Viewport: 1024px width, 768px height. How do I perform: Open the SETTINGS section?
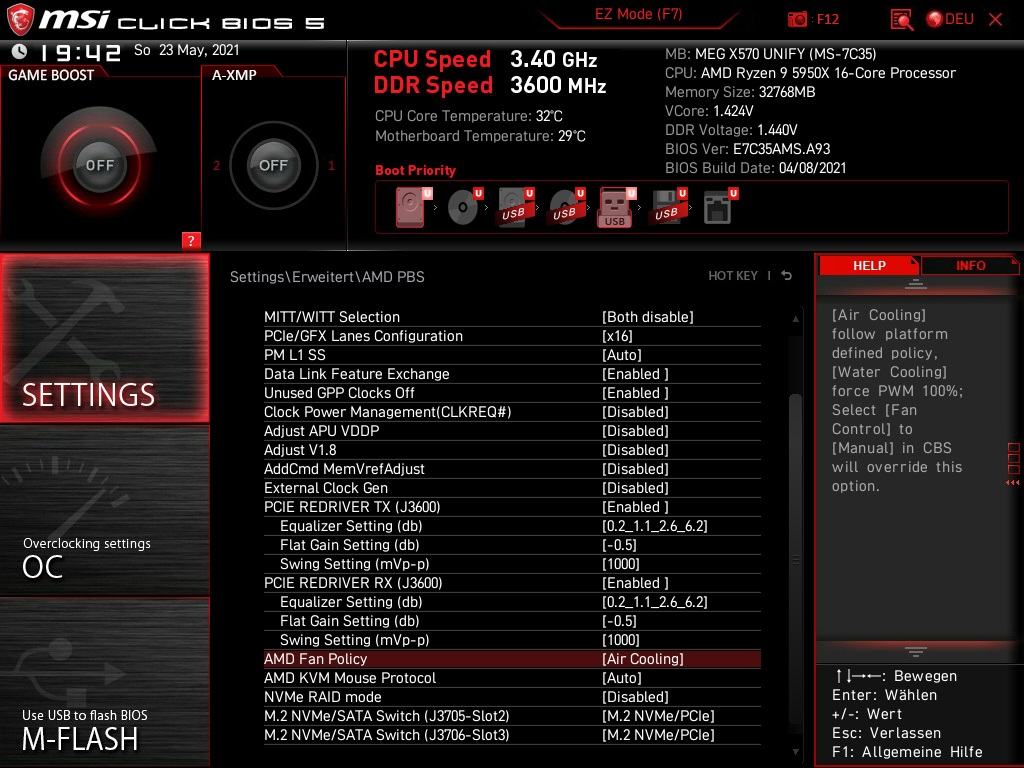[104, 338]
